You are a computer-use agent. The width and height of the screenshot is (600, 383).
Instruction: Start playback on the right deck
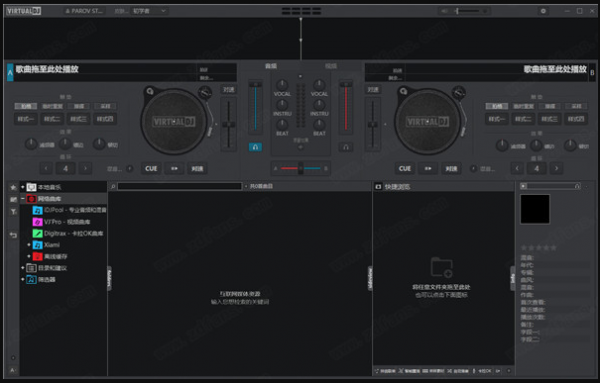point(428,168)
